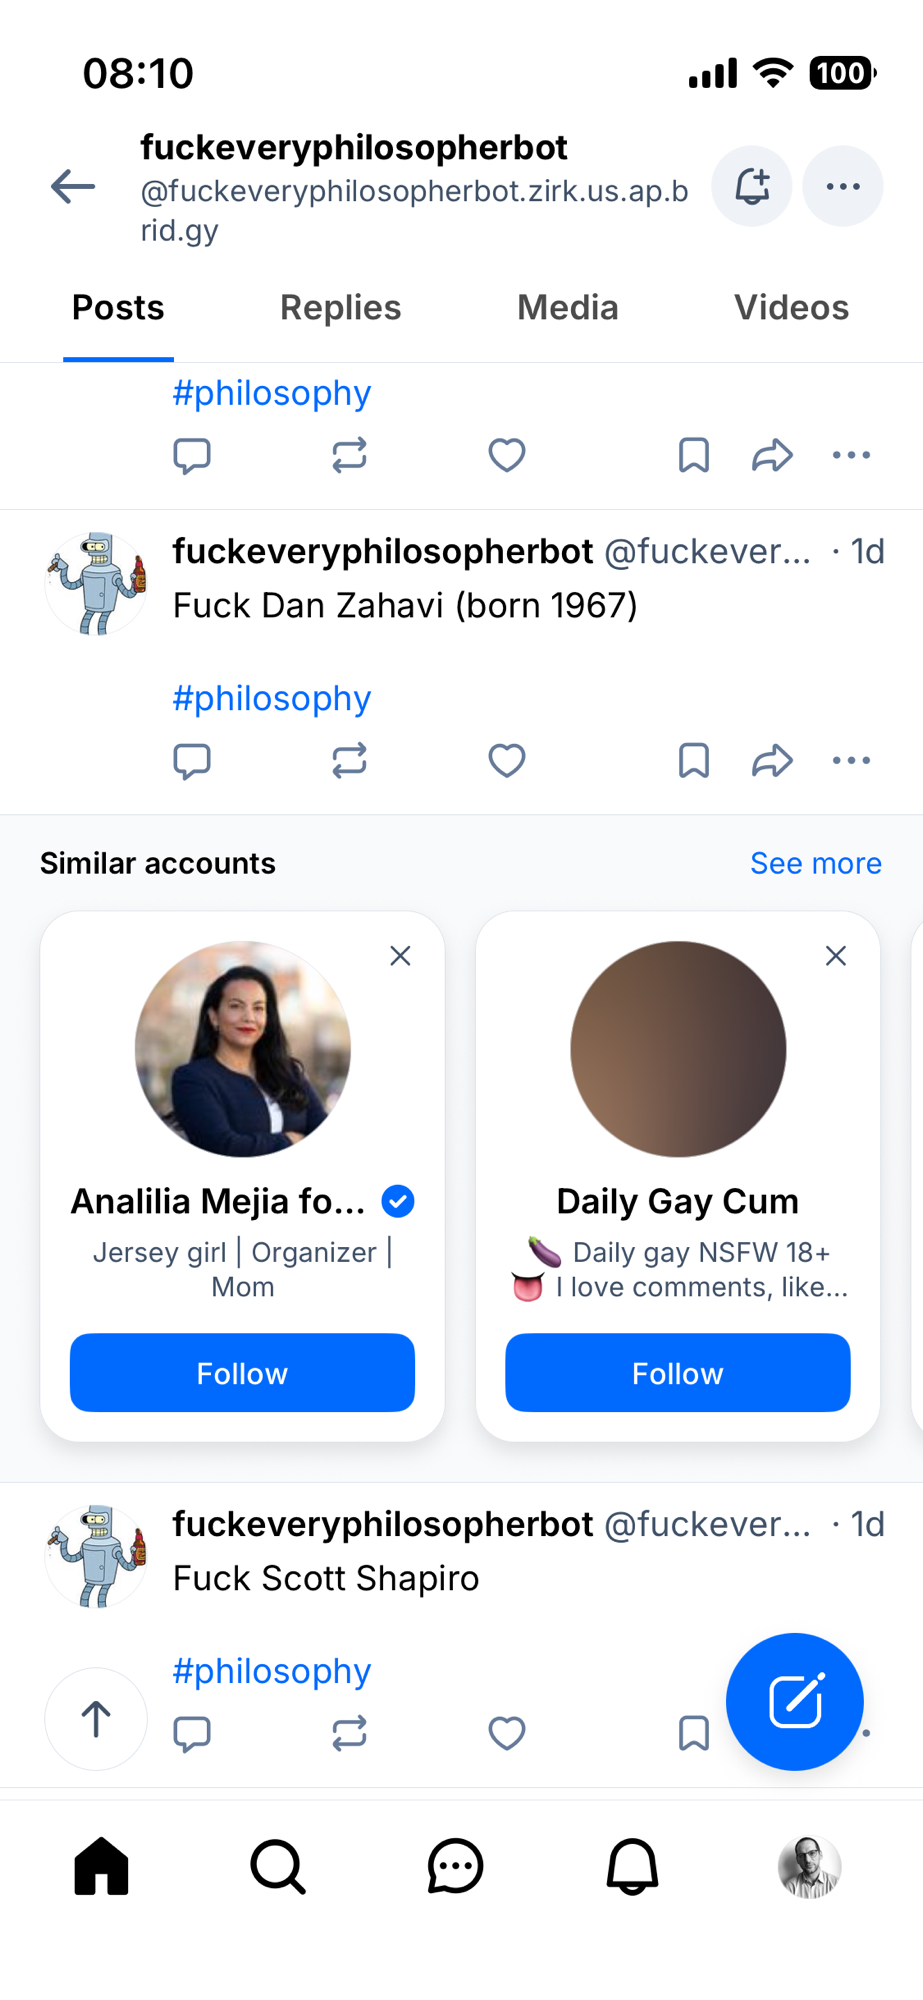Screen dimensions: 923x2000
Task: Bookmark the Dan Zahavi post
Action: click(x=693, y=761)
